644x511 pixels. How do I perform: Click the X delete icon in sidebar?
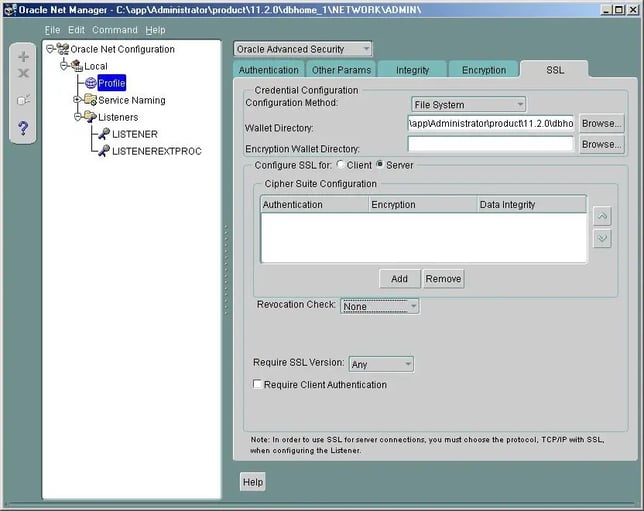24,74
